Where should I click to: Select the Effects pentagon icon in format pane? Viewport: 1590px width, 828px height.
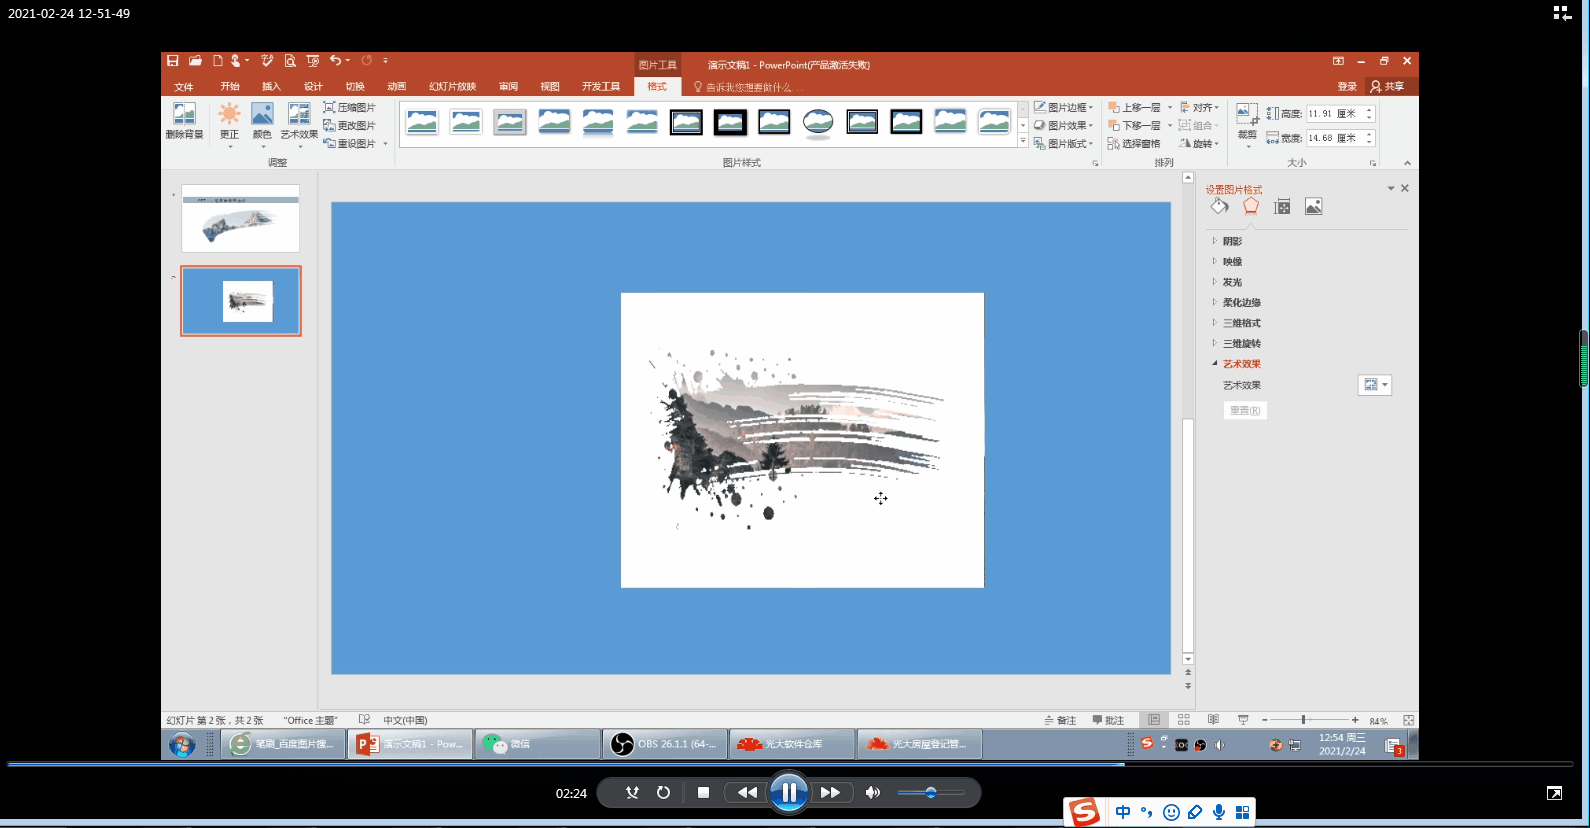[1251, 206]
